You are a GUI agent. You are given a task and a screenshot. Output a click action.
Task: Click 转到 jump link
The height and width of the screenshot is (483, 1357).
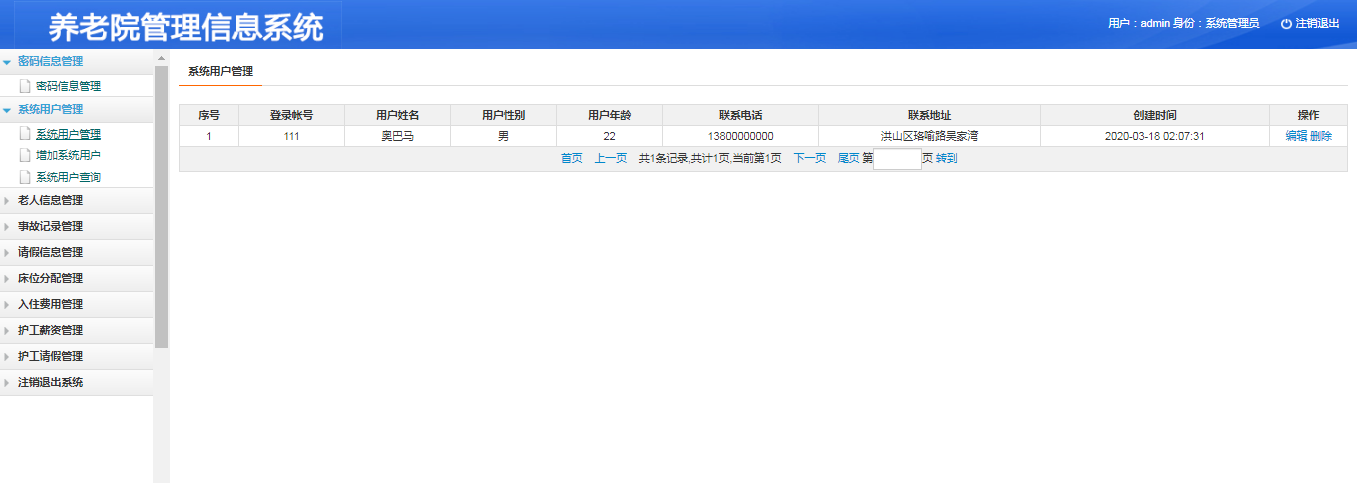[947, 158]
